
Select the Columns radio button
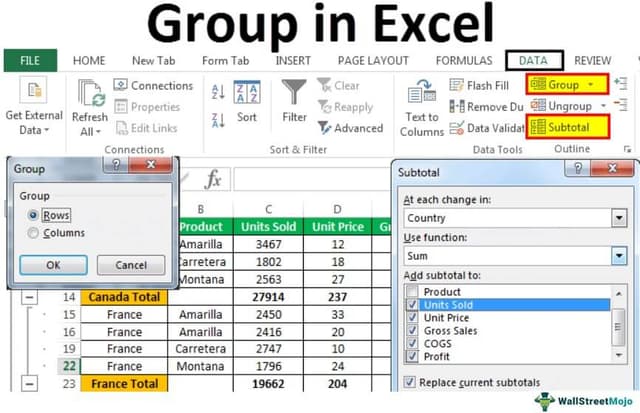coord(34,233)
